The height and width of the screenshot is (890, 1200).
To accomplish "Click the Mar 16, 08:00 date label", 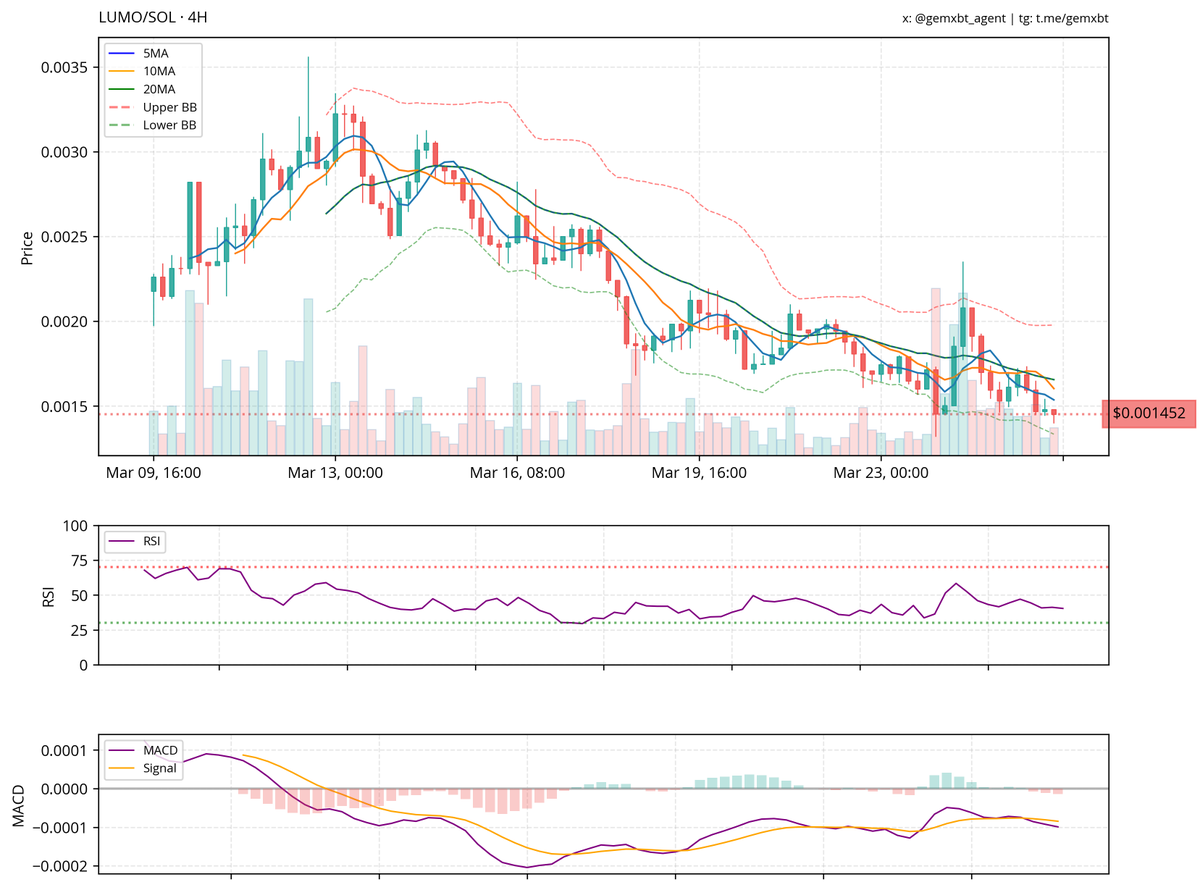I will tap(518, 472).
